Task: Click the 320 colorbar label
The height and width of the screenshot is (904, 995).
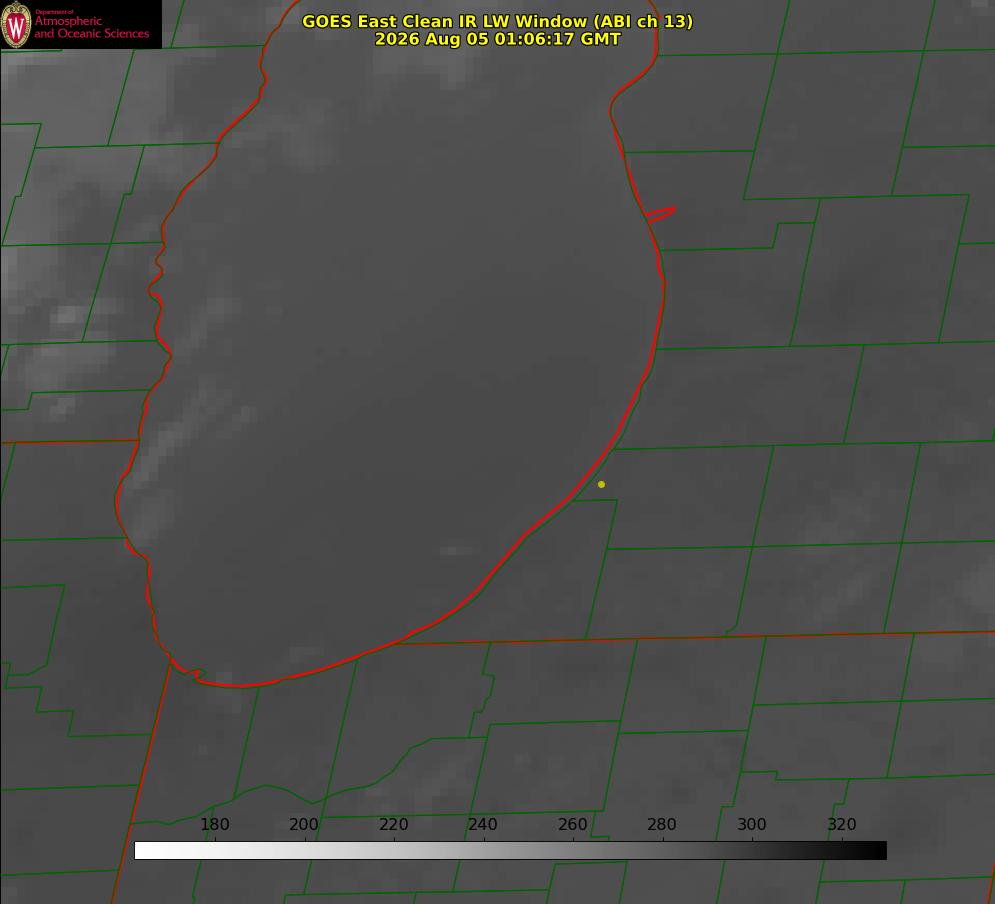Action: point(842,824)
